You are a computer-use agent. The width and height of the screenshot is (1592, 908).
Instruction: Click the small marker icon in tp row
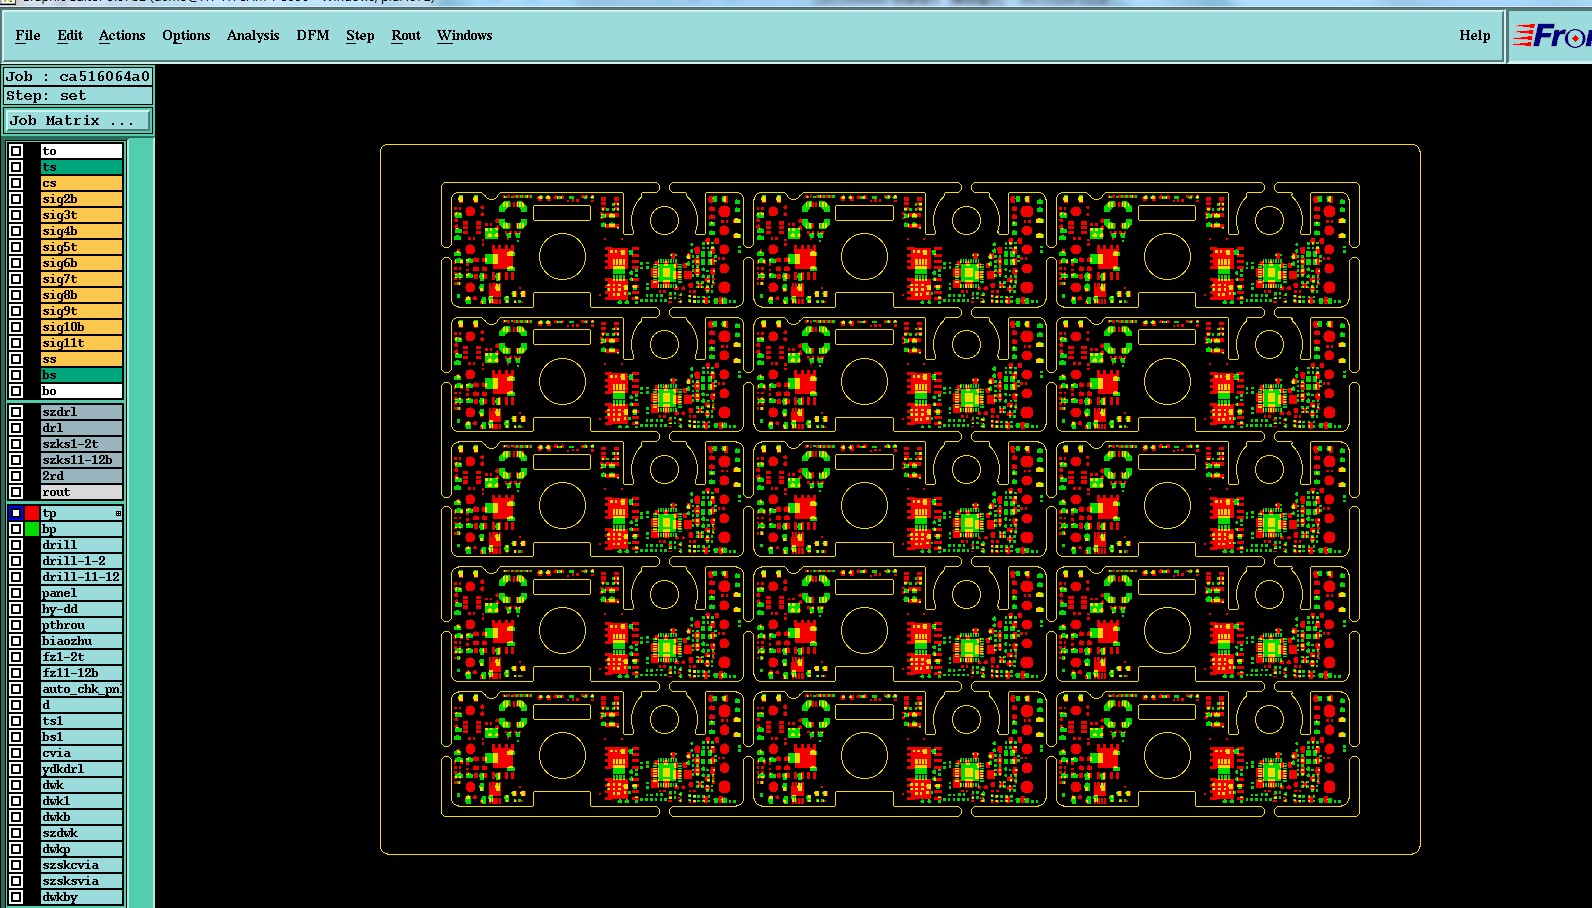click(x=118, y=513)
